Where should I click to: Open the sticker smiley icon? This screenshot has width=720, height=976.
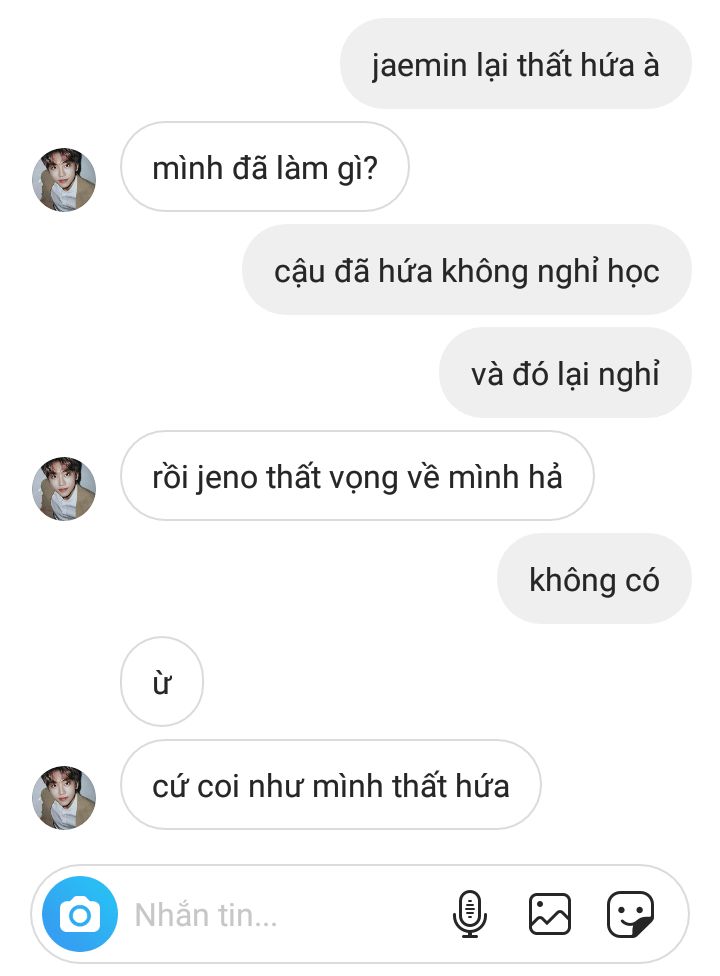(x=630, y=914)
